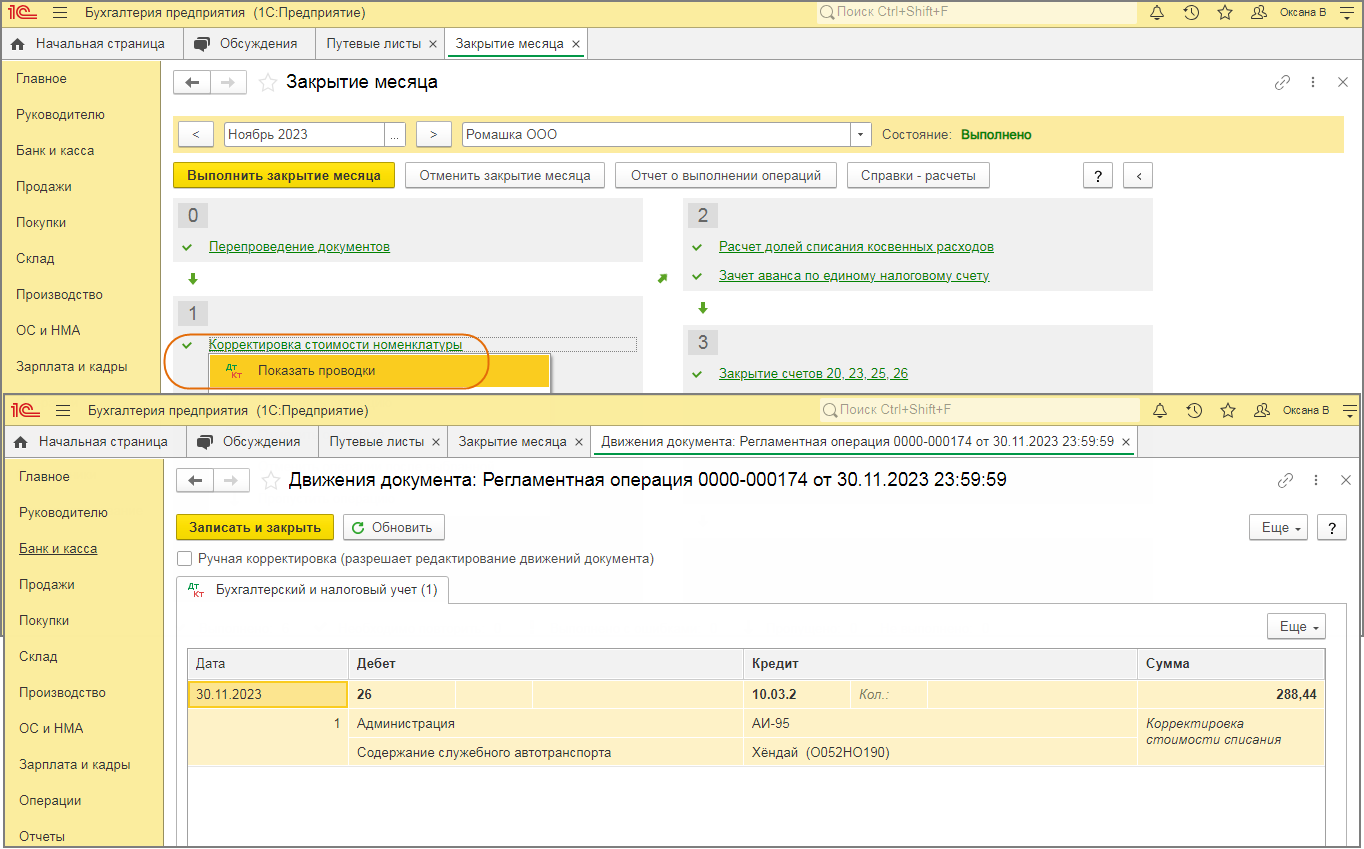This screenshot has height=849, width=1364.
Task: Add Движения документа form to favorites star
Action: [x=270, y=481]
